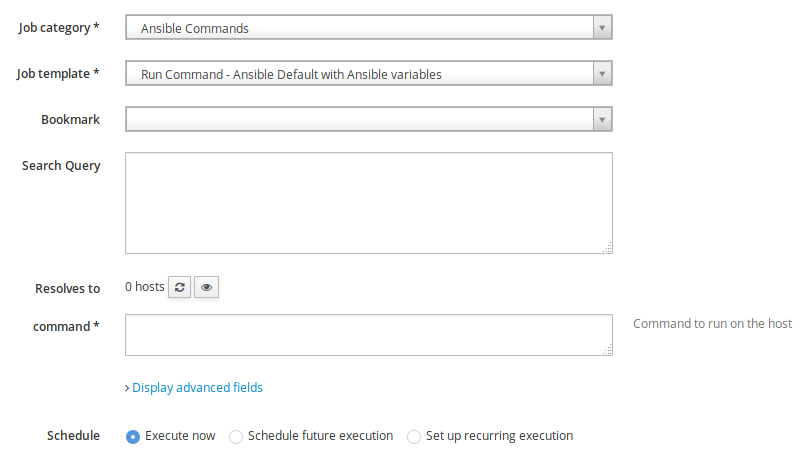Click the Run Command template selected value
Screen dimensions: 809x465
pos(292,74)
